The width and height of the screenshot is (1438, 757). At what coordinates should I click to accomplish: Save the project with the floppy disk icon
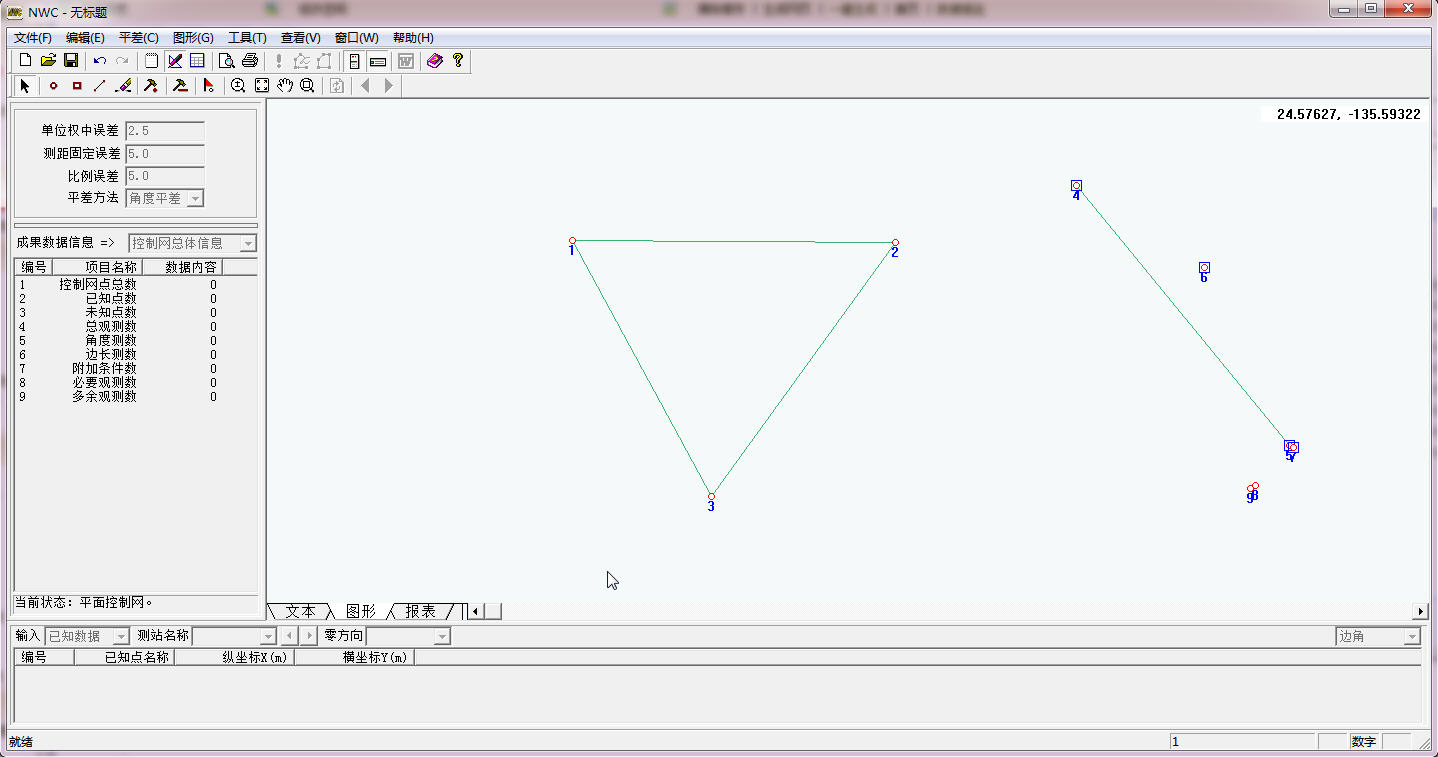(71, 61)
